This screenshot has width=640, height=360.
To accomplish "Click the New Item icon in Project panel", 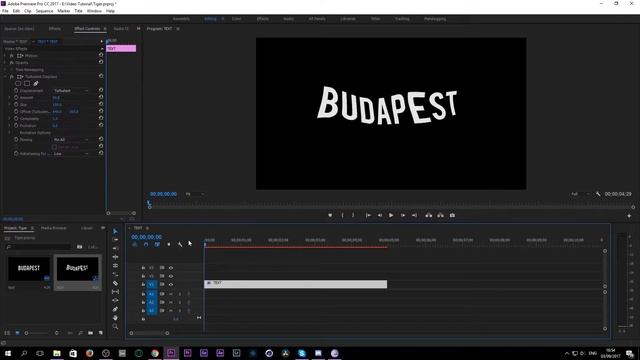I will 100,333.
